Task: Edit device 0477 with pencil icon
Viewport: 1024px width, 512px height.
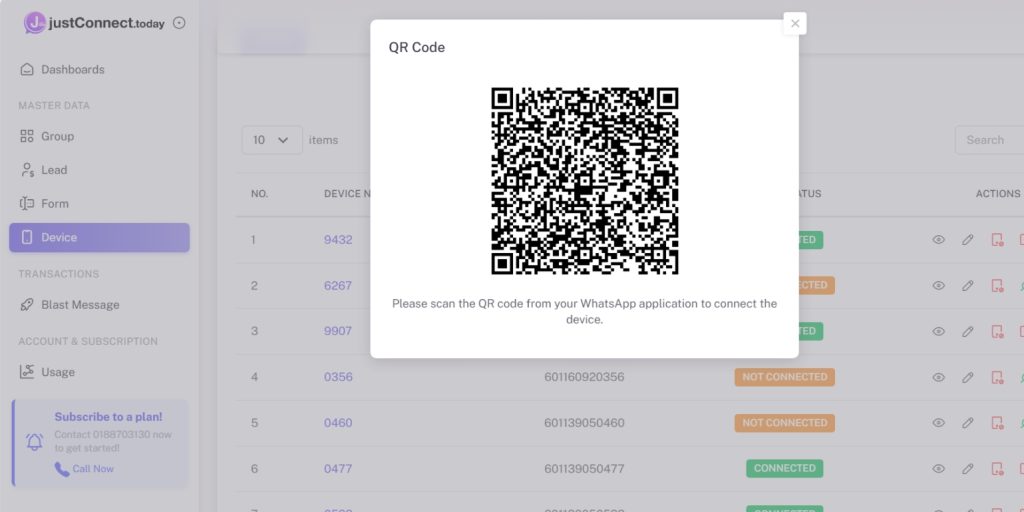Action: click(x=968, y=468)
